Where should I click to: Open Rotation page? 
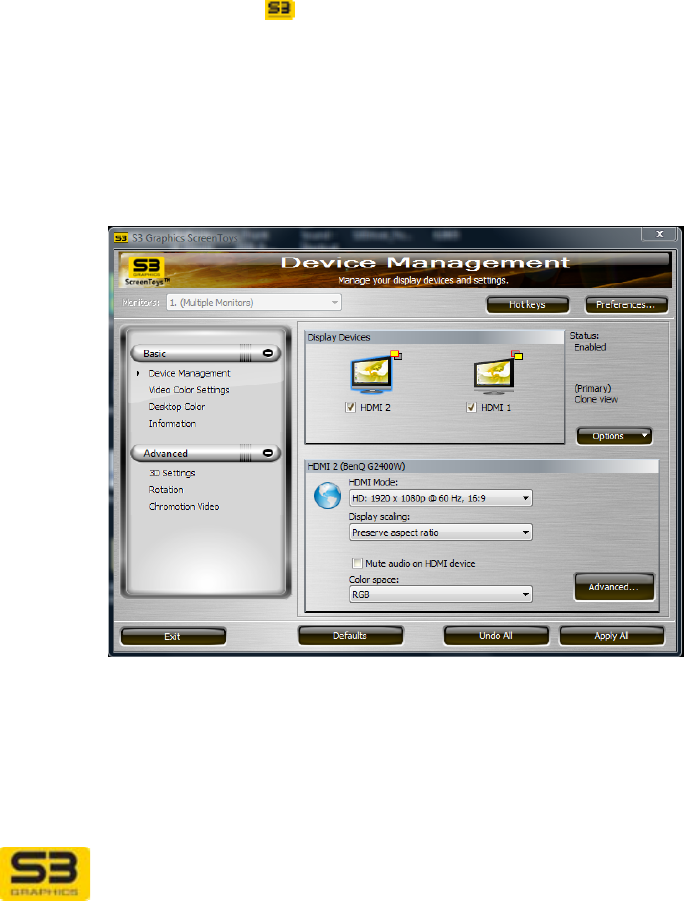pos(166,490)
